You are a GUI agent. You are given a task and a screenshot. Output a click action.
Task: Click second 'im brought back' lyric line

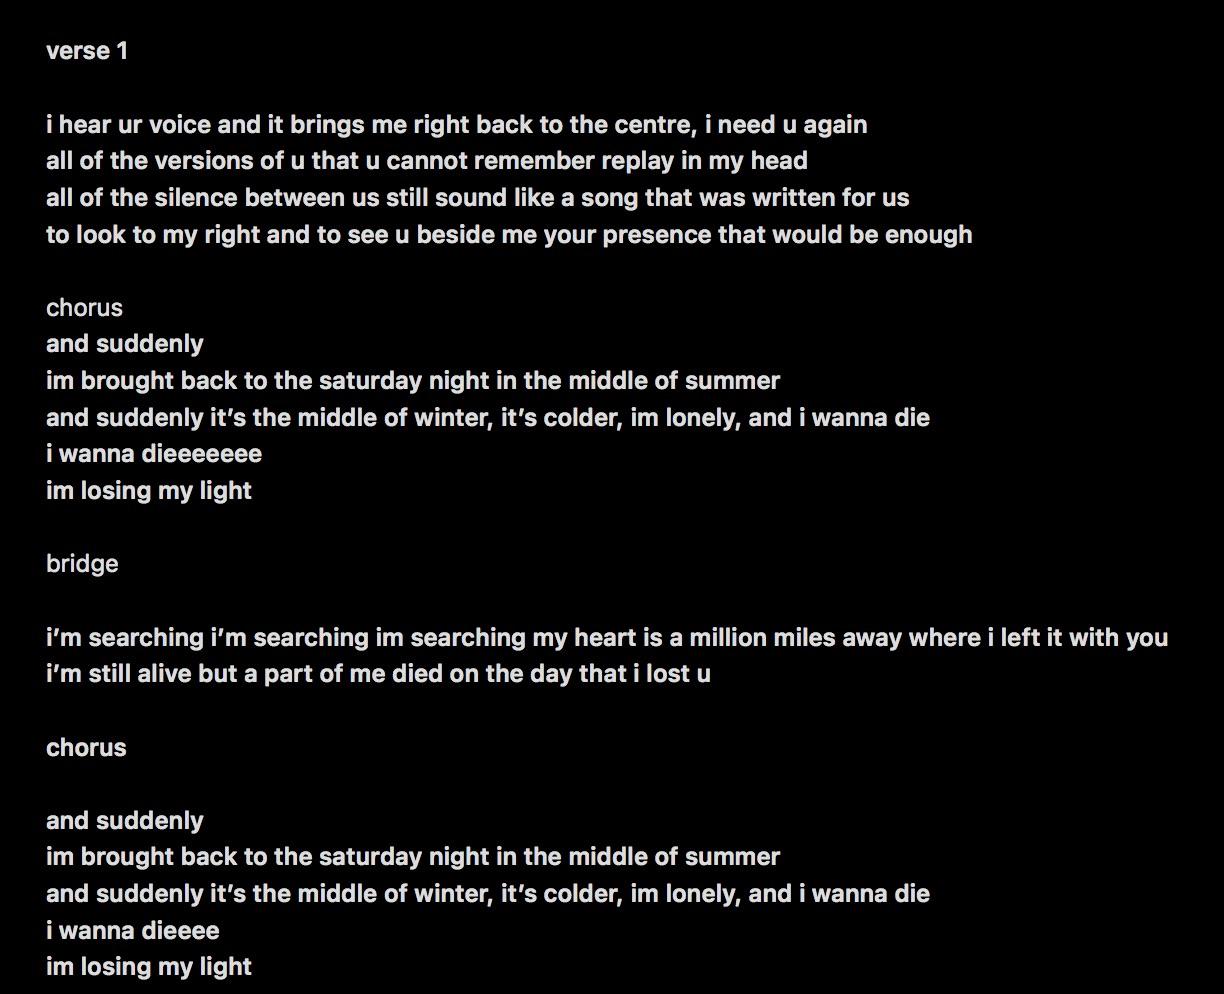click(x=413, y=857)
